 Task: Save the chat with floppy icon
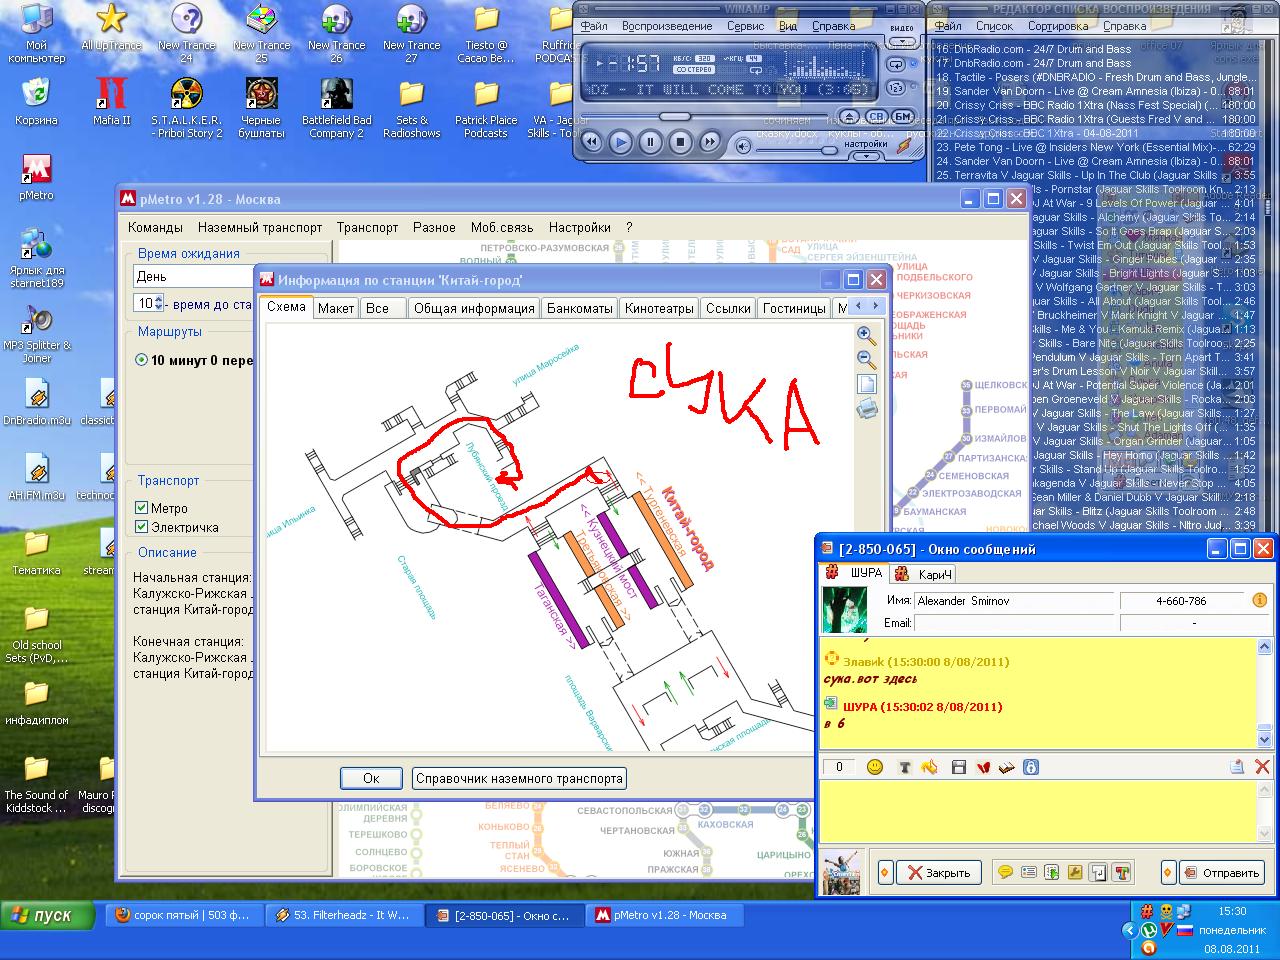coord(959,767)
